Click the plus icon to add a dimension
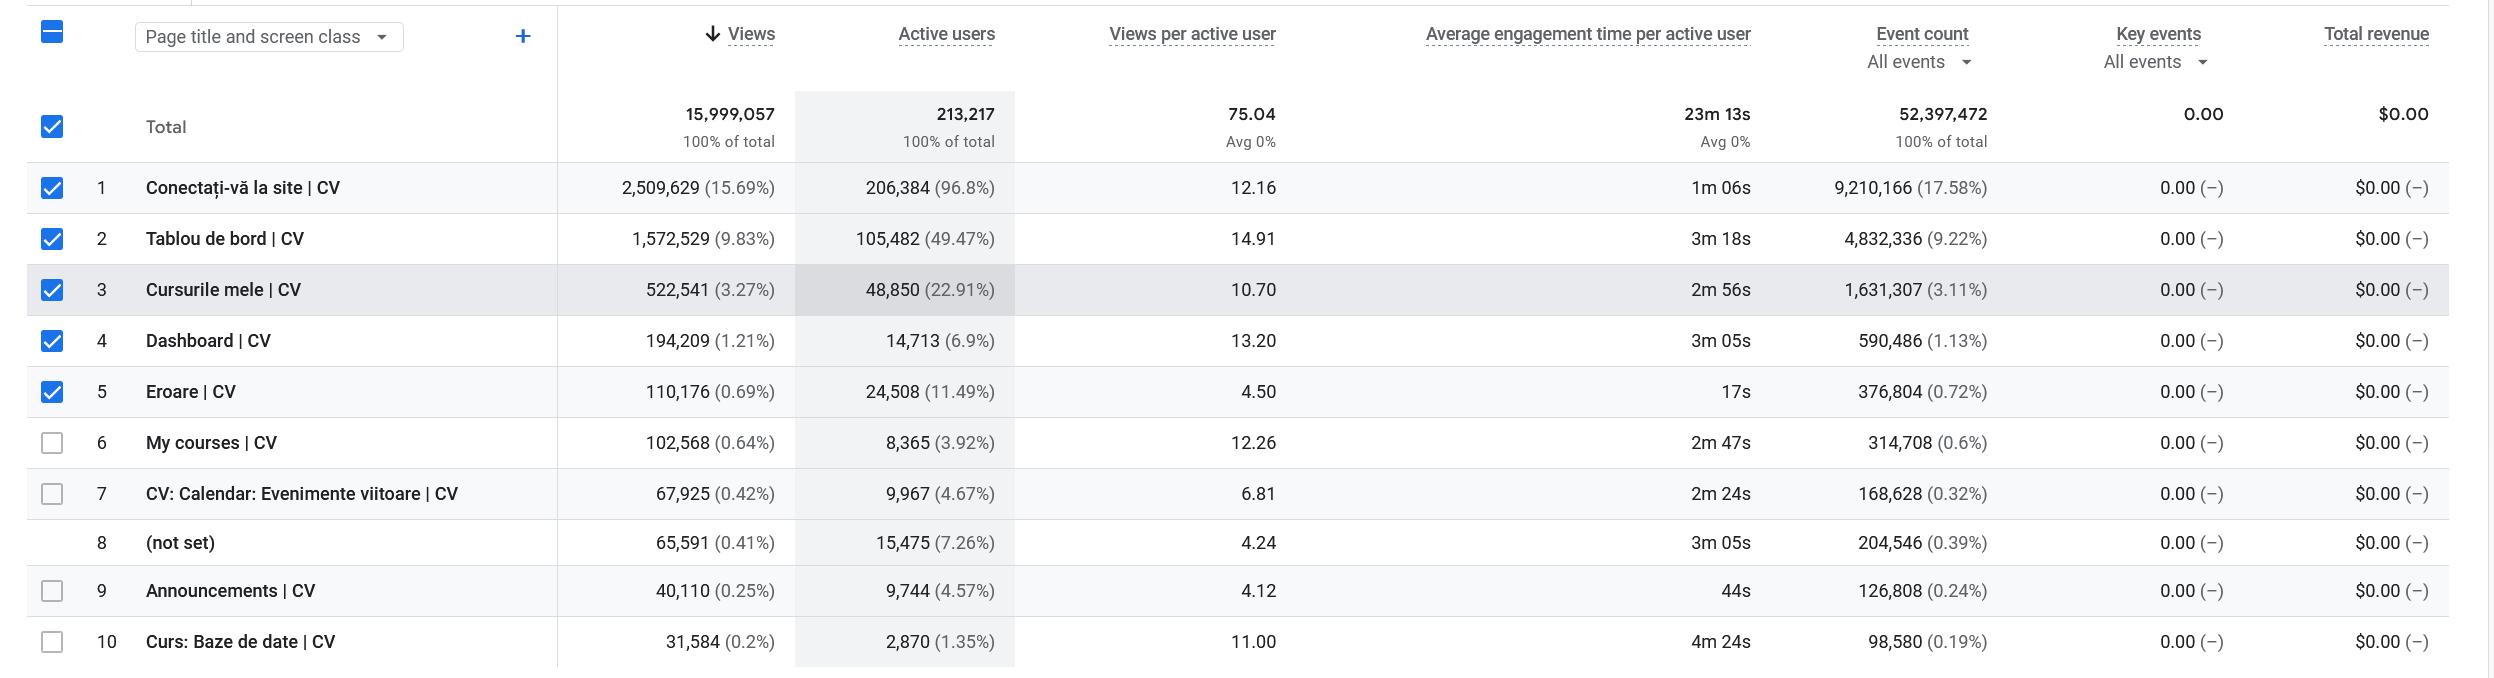The image size is (2494, 678). click(522, 37)
